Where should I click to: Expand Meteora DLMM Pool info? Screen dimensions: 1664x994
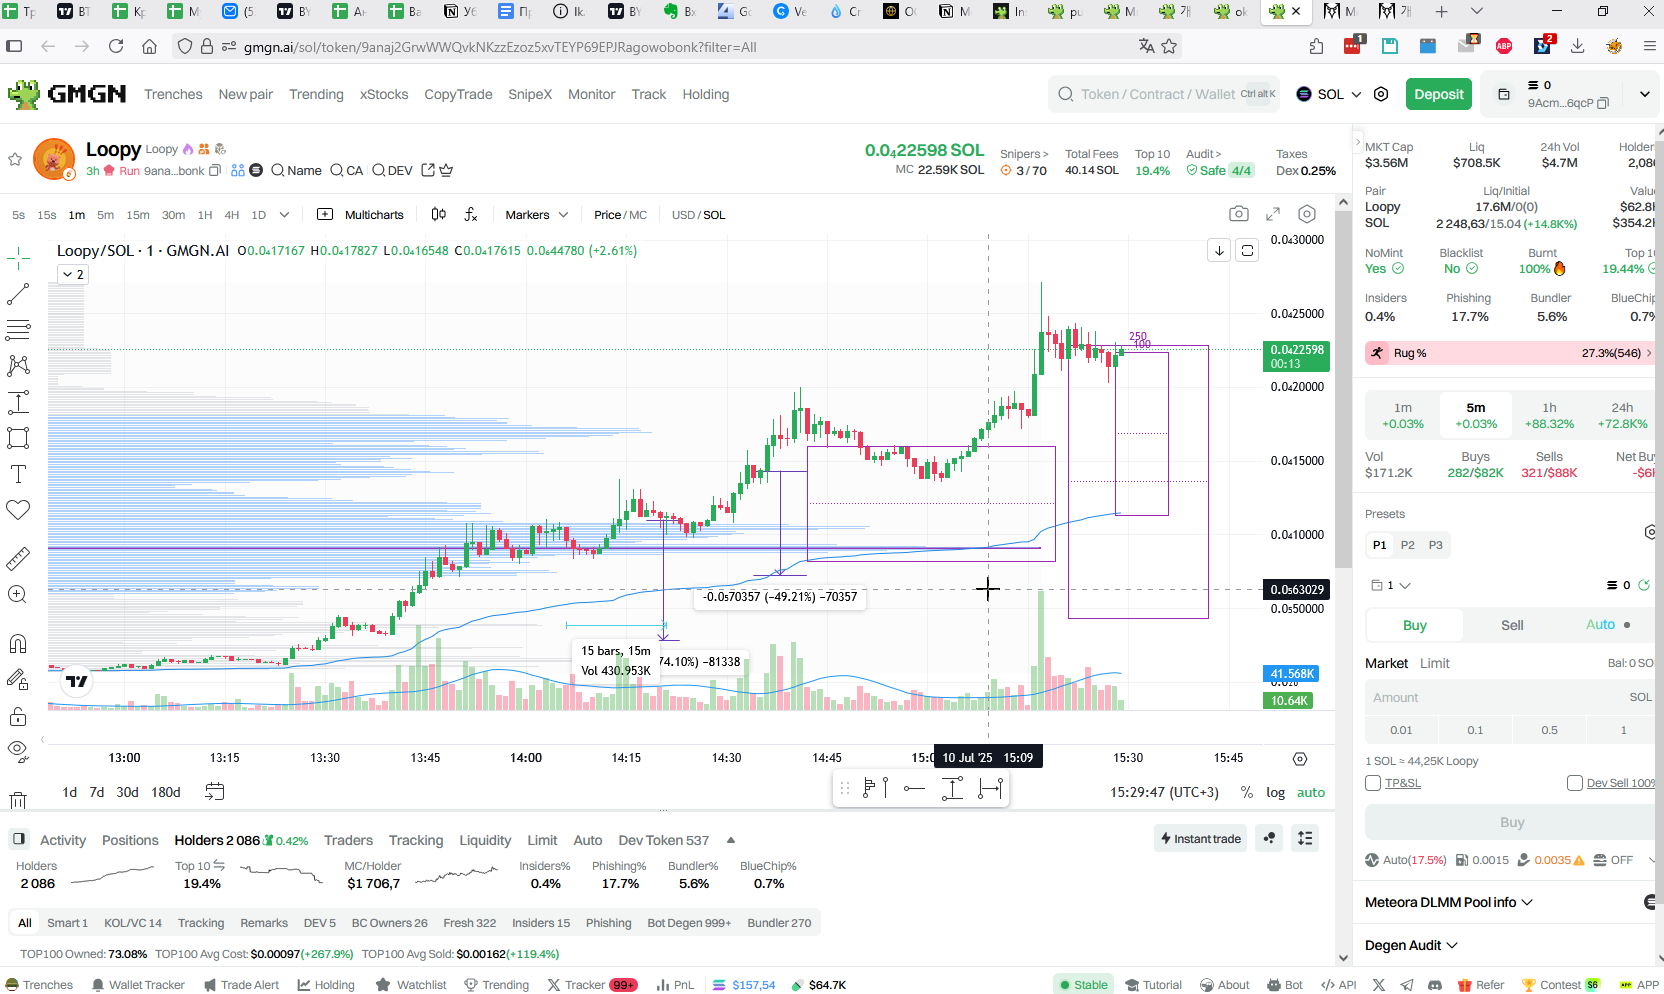pos(1449,902)
